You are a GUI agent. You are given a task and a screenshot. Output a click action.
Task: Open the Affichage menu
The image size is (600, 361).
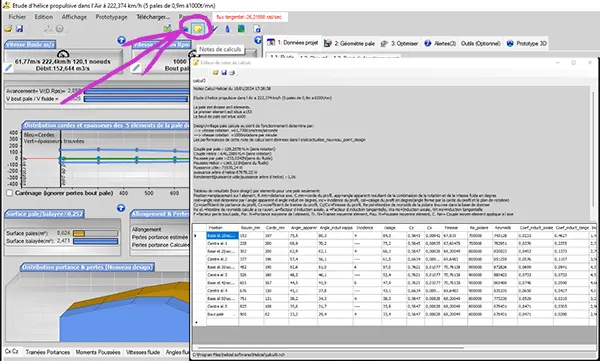(74, 17)
